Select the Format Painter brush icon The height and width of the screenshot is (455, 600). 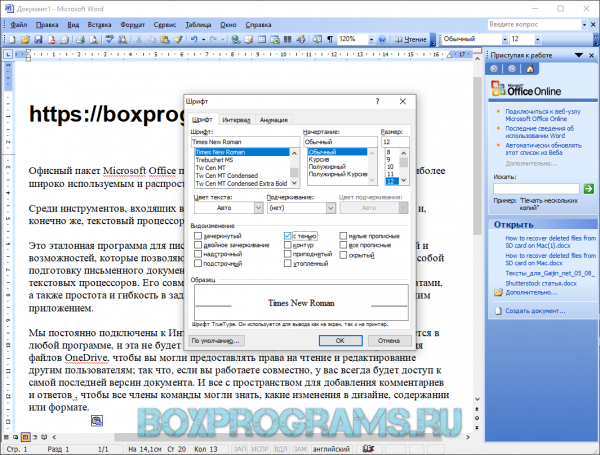click(x=178, y=39)
